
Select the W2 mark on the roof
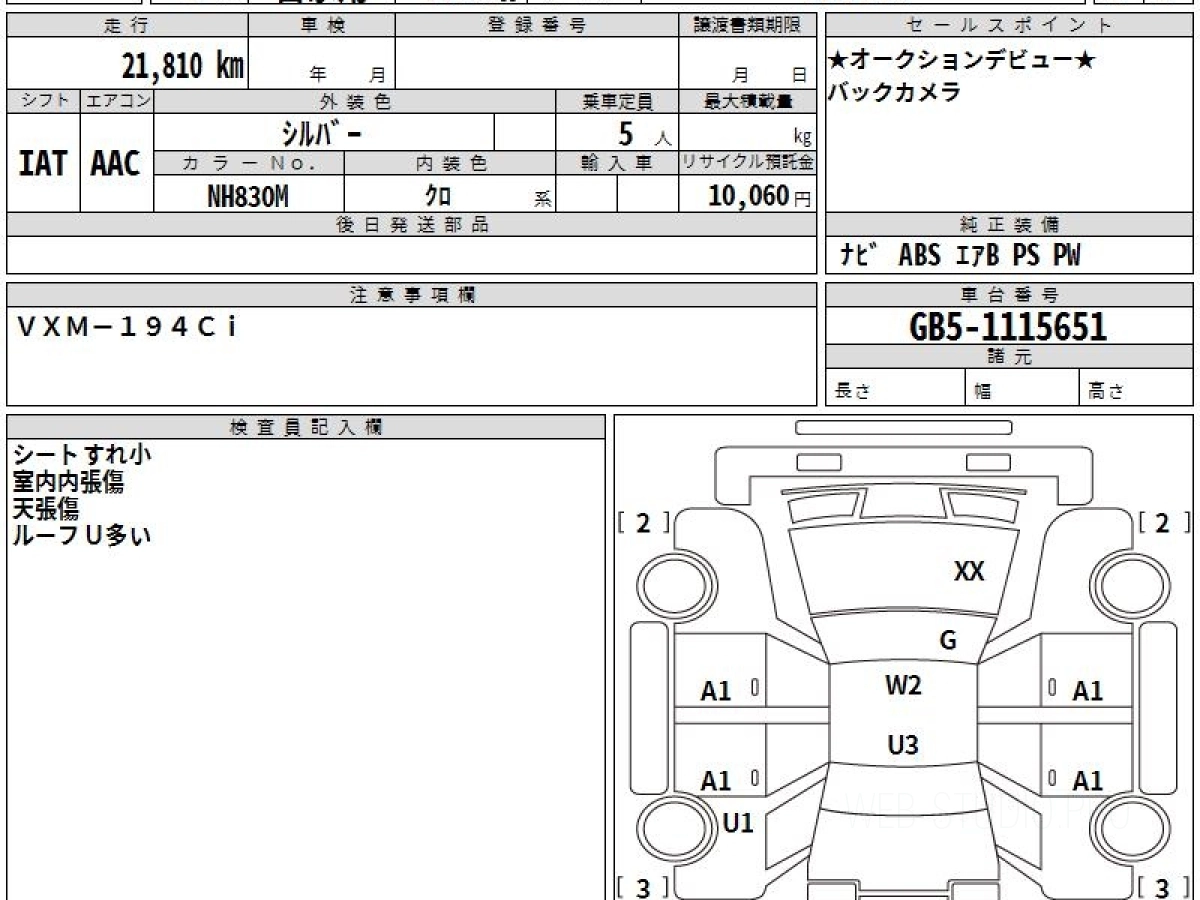click(x=903, y=686)
